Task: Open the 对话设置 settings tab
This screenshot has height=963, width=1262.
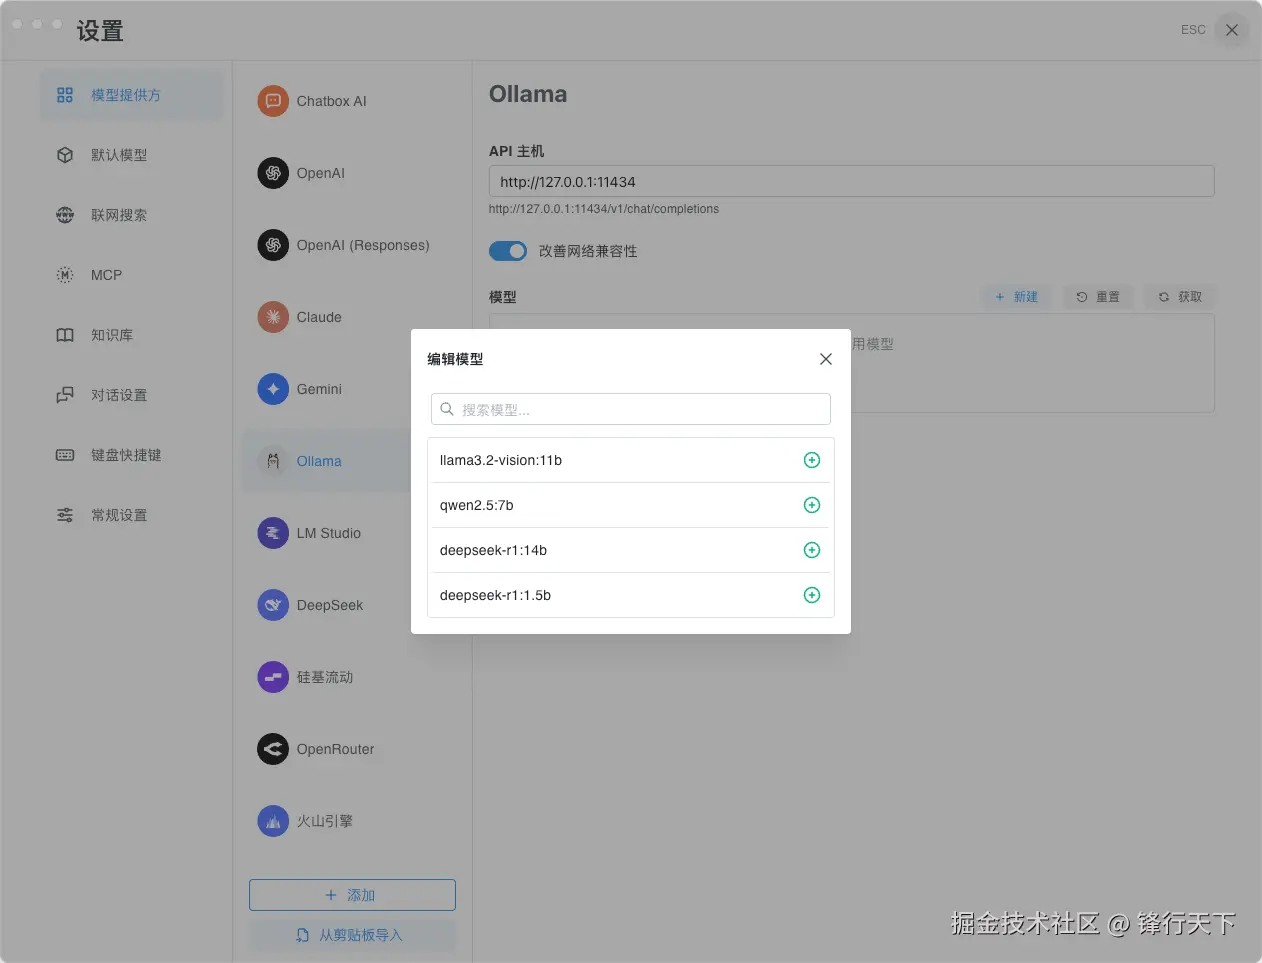Action: (132, 395)
